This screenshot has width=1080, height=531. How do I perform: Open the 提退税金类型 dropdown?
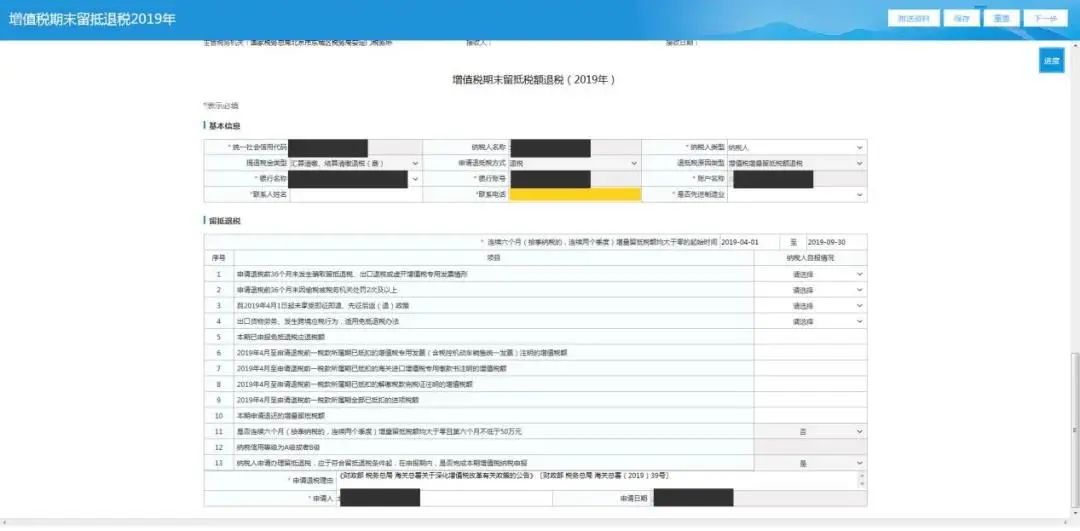point(355,163)
